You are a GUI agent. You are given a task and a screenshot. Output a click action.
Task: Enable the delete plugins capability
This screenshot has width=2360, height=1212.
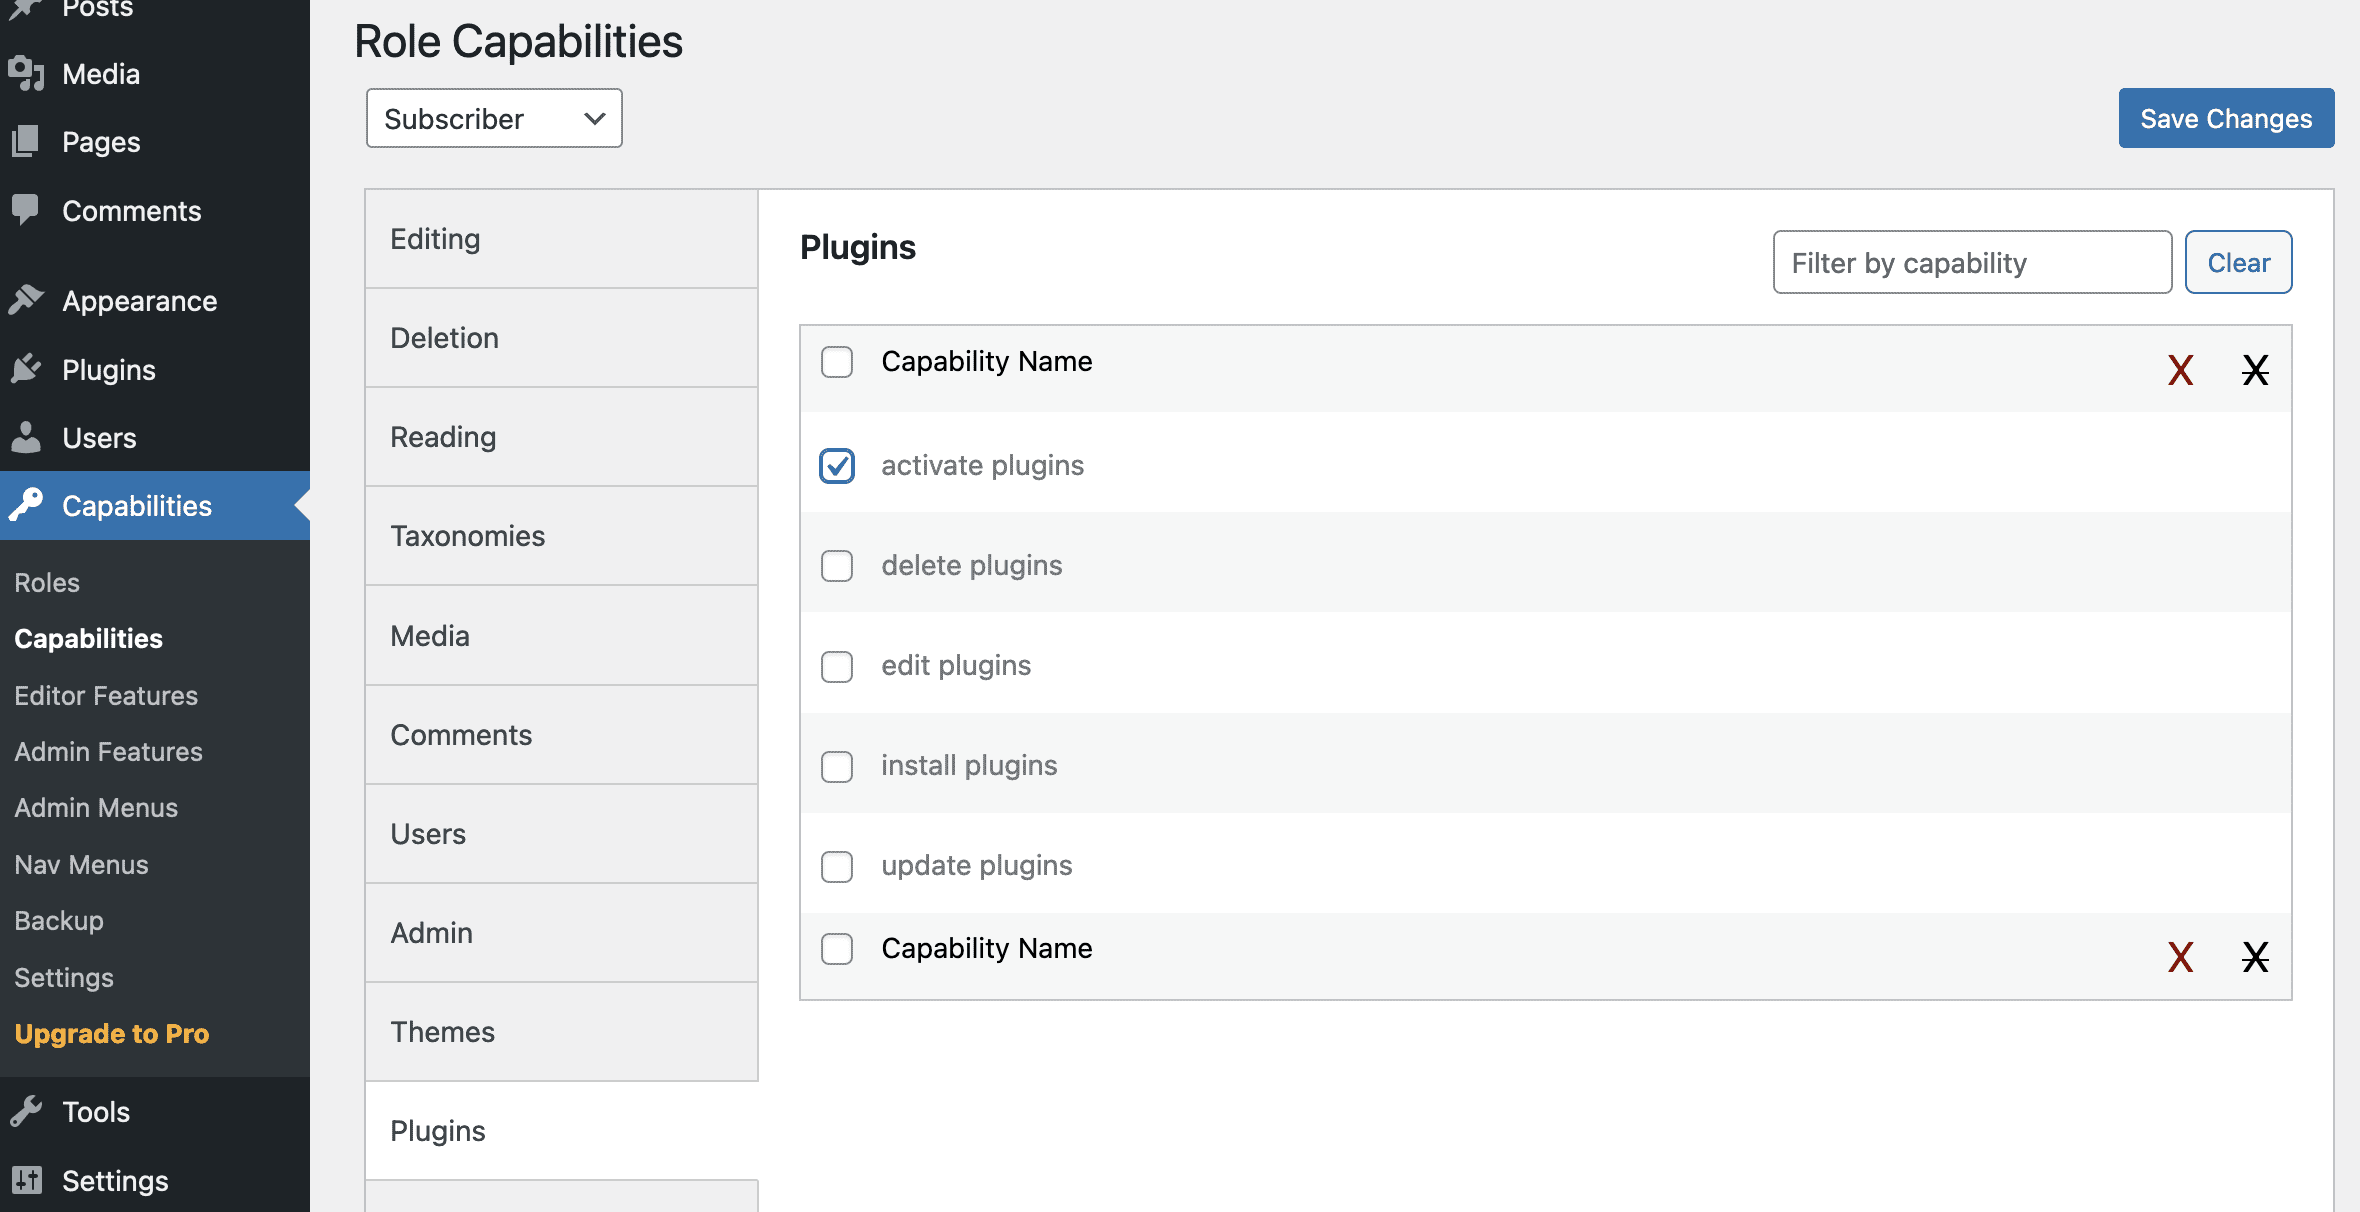(x=837, y=566)
